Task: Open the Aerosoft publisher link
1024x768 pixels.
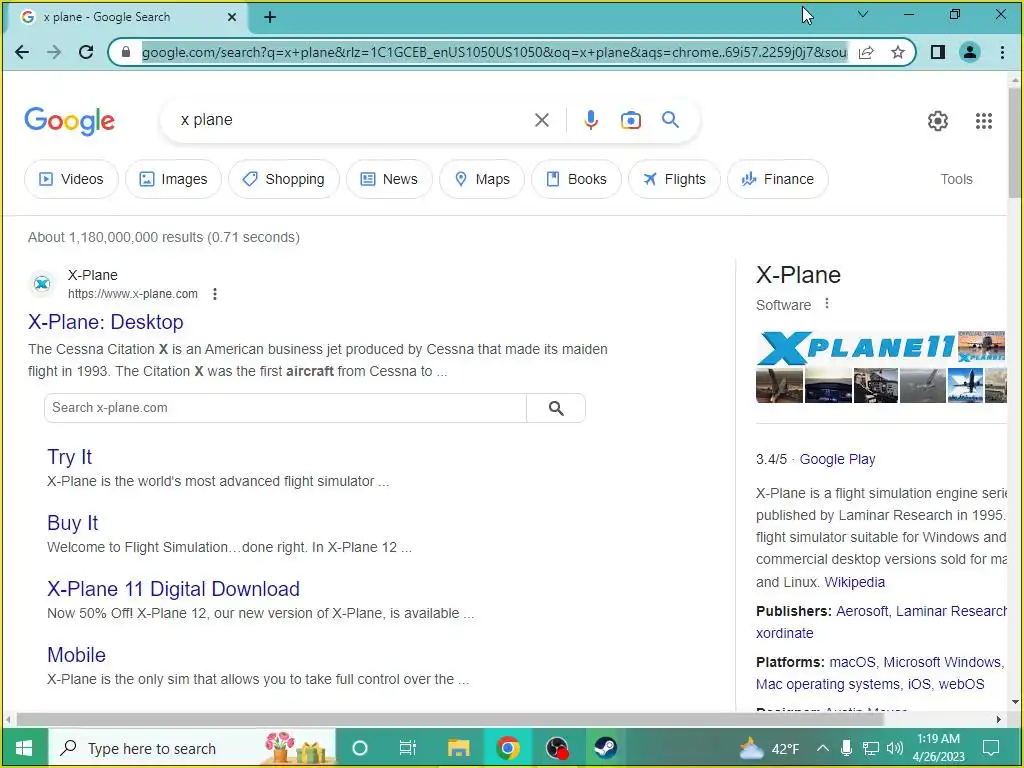Action: [x=861, y=611]
